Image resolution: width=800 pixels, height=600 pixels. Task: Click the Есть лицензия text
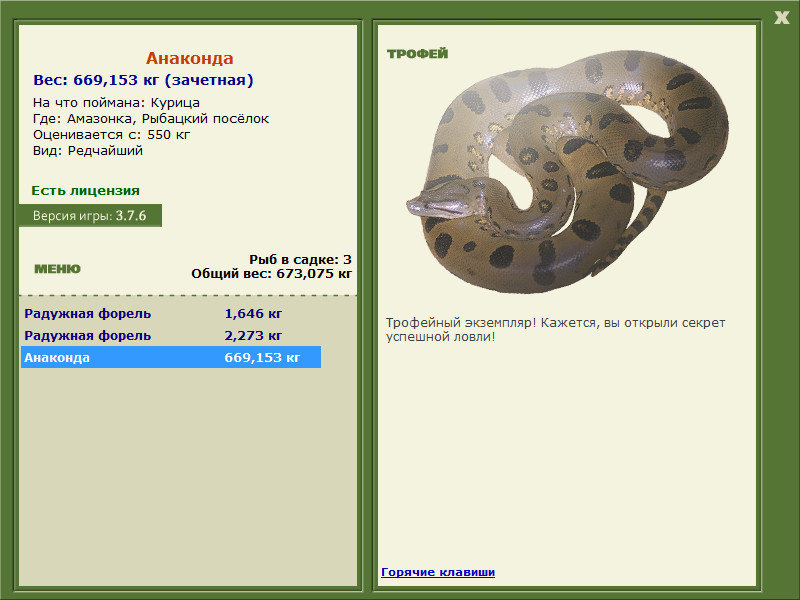(x=85, y=190)
